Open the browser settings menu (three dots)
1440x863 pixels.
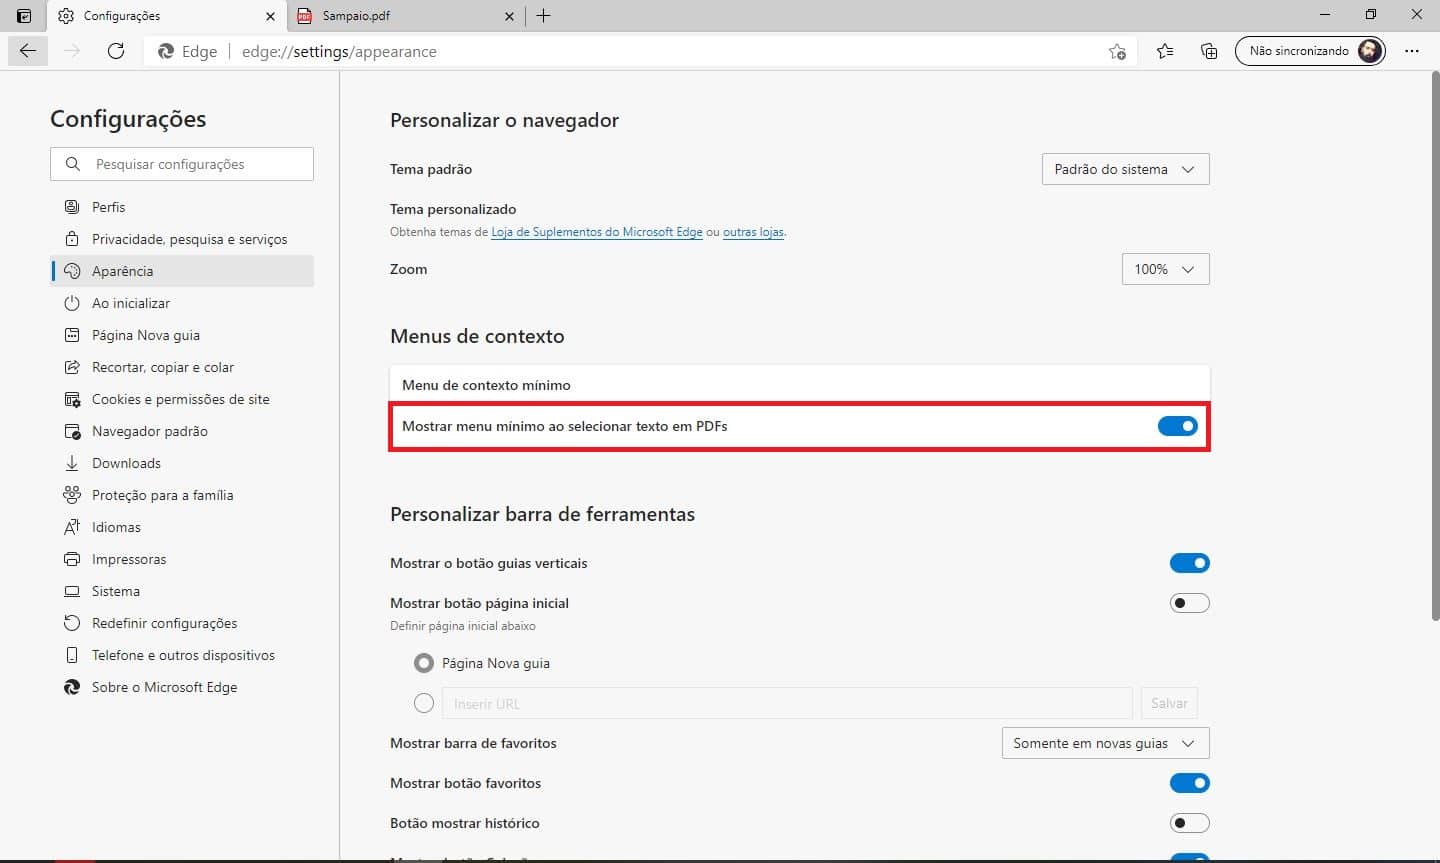tap(1412, 50)
